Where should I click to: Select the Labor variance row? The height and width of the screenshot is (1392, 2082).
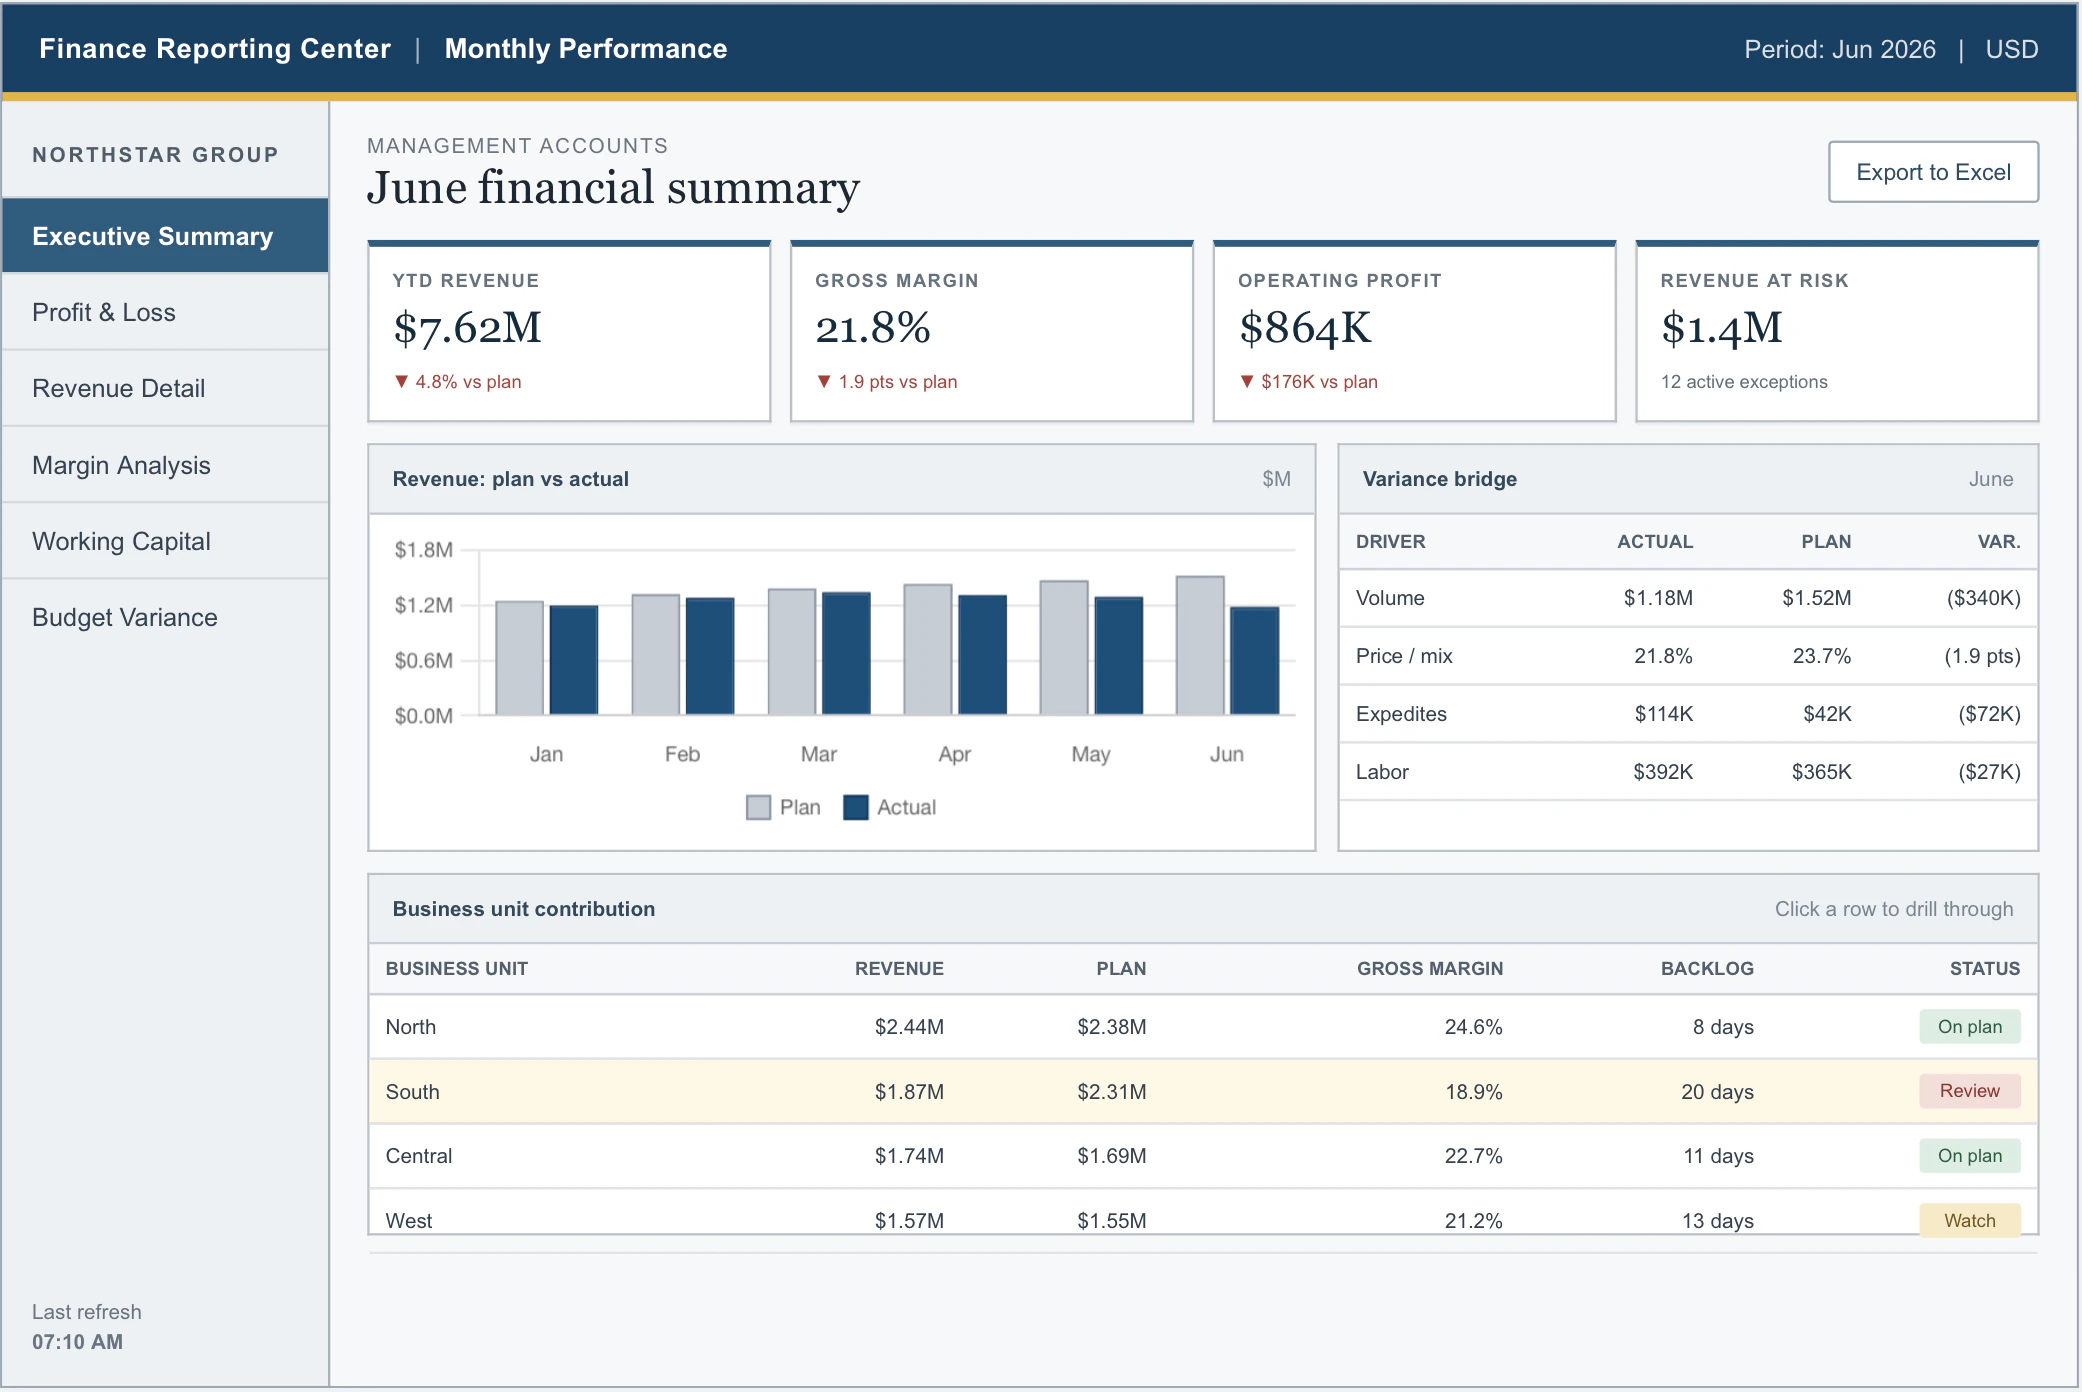1688,772
